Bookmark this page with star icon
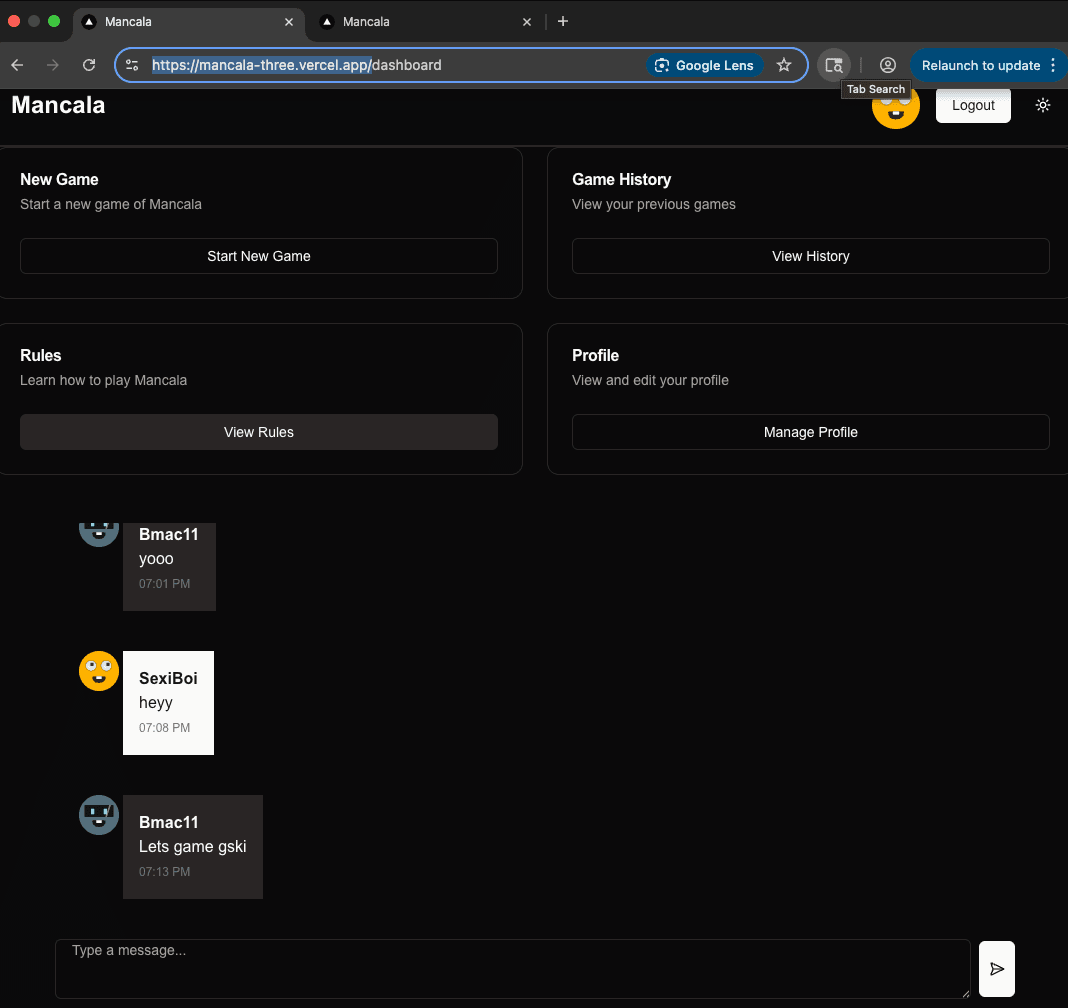1068x1008 pixels. point(784,65)
